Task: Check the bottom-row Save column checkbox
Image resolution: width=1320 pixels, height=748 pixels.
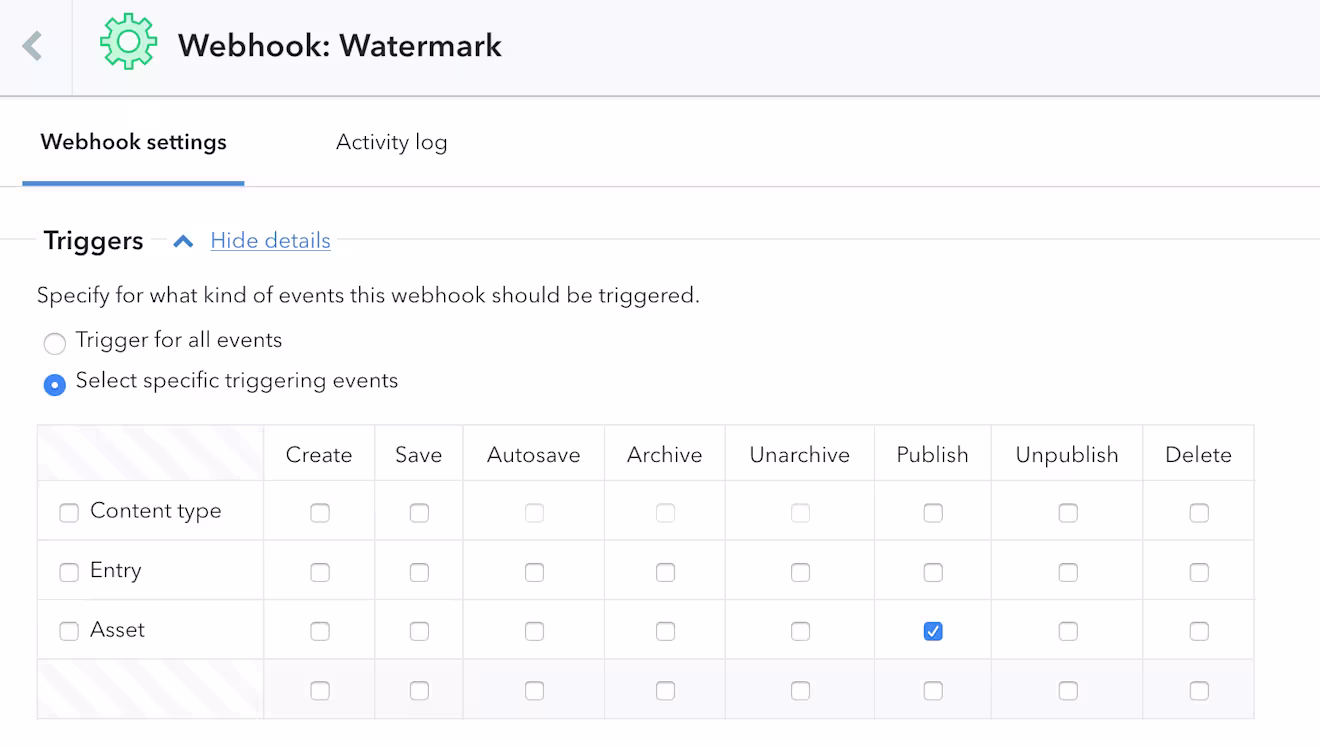Action: (419, 690)
